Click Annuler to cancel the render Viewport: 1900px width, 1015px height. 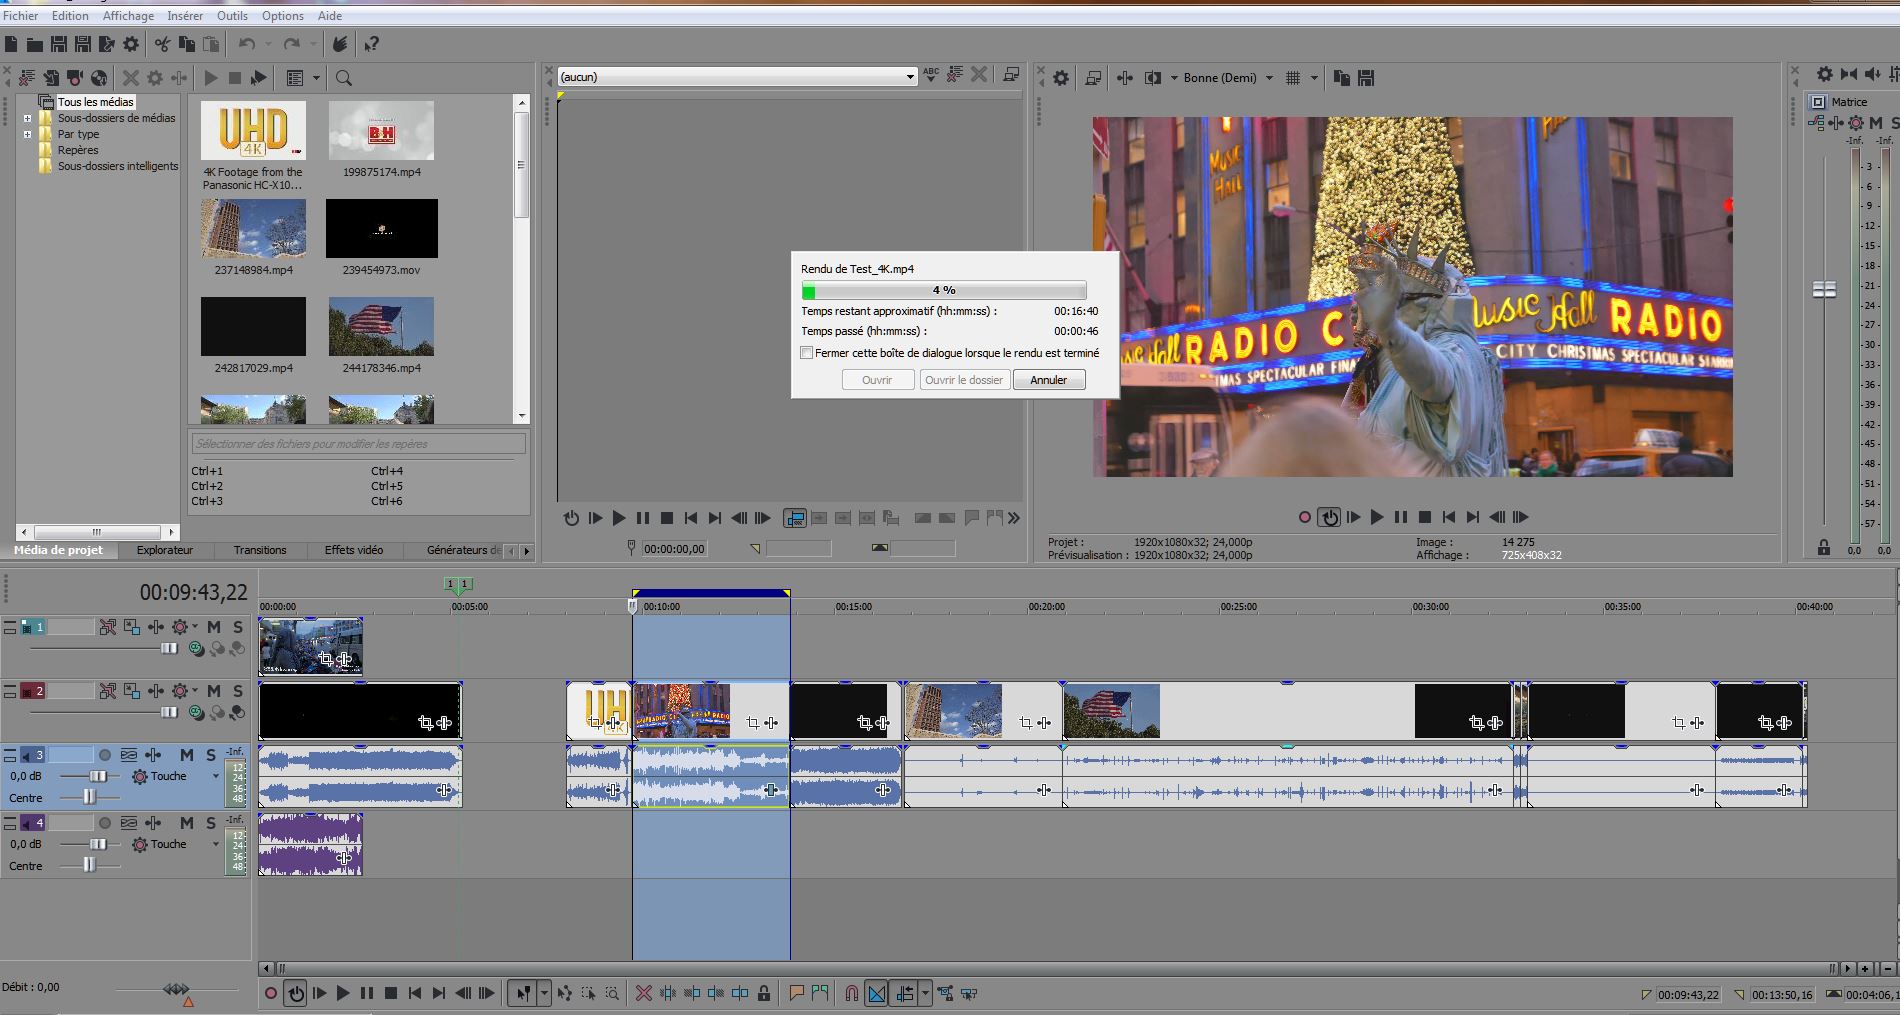pyautogui.click(x=1049, y=380)
